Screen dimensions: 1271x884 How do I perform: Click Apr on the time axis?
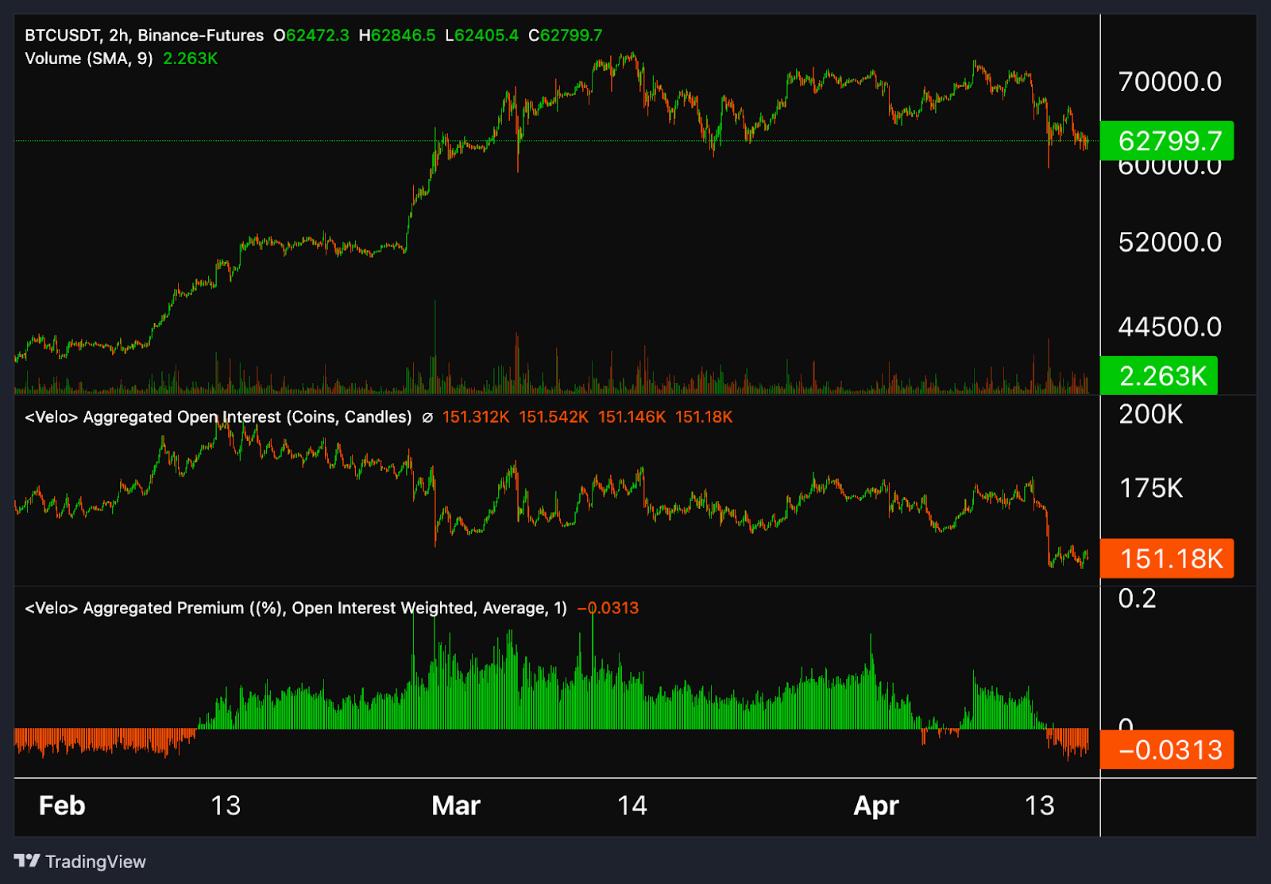876,805
